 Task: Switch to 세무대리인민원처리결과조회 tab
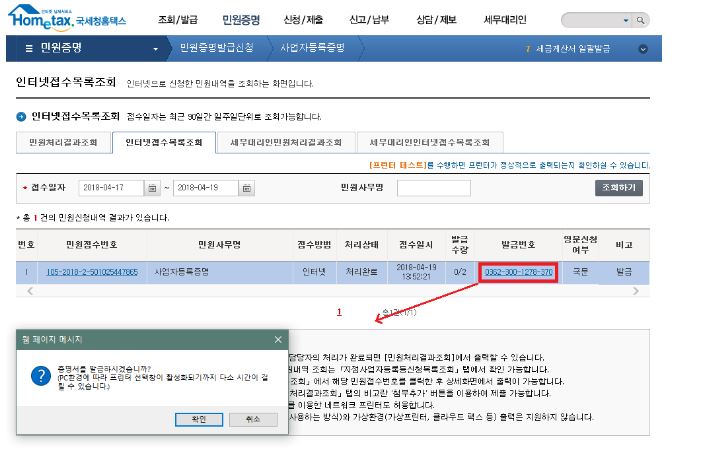point(286,142)
